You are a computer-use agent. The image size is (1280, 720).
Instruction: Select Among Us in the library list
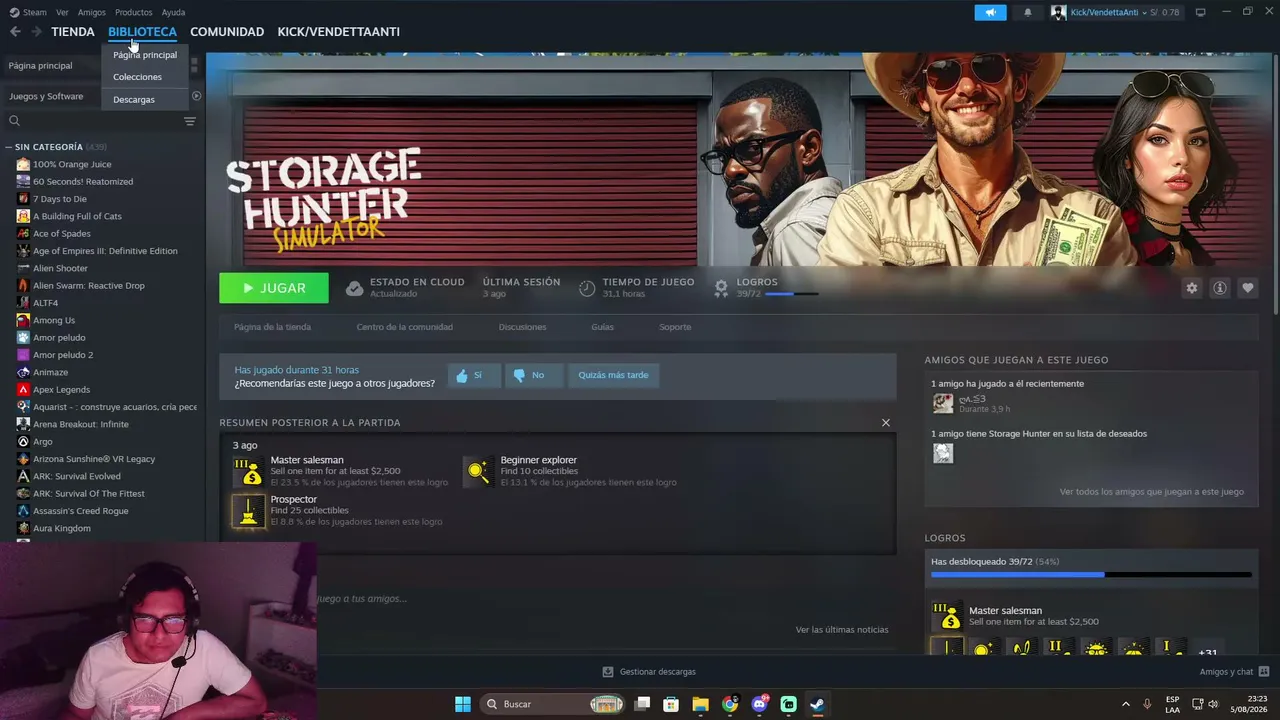pos(54,320)
